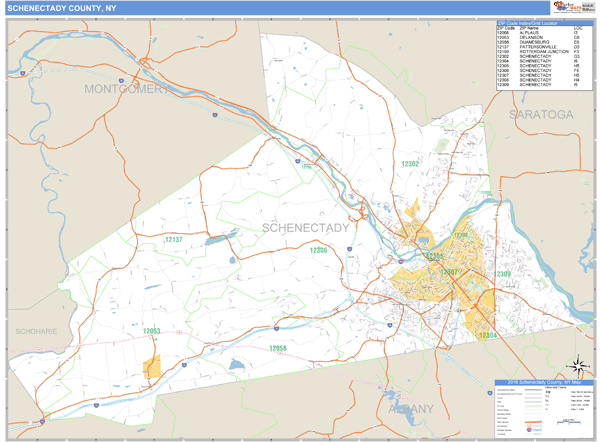This screenshot has width=600, height=442.
Task: Click the 12309 ZIP label on the map
Action: (502, 274)
